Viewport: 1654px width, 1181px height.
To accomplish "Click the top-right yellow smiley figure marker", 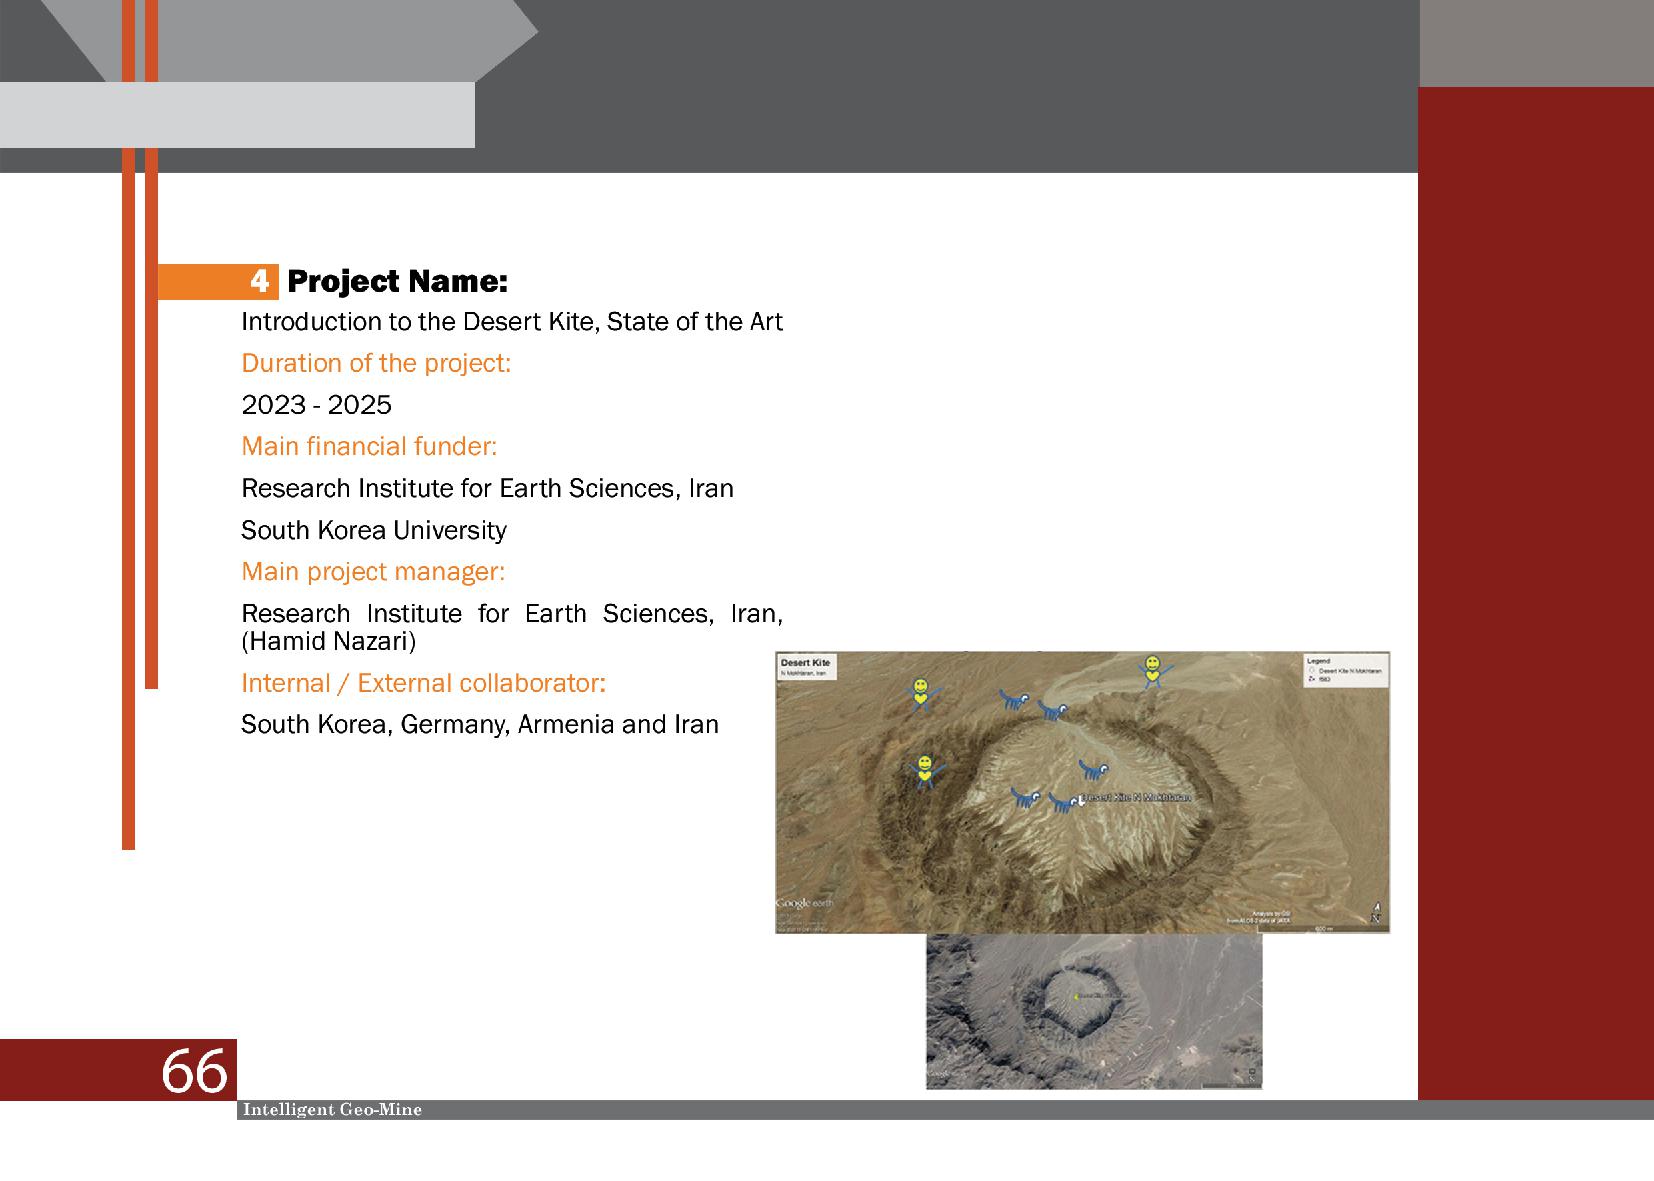I will (1152, 671).
